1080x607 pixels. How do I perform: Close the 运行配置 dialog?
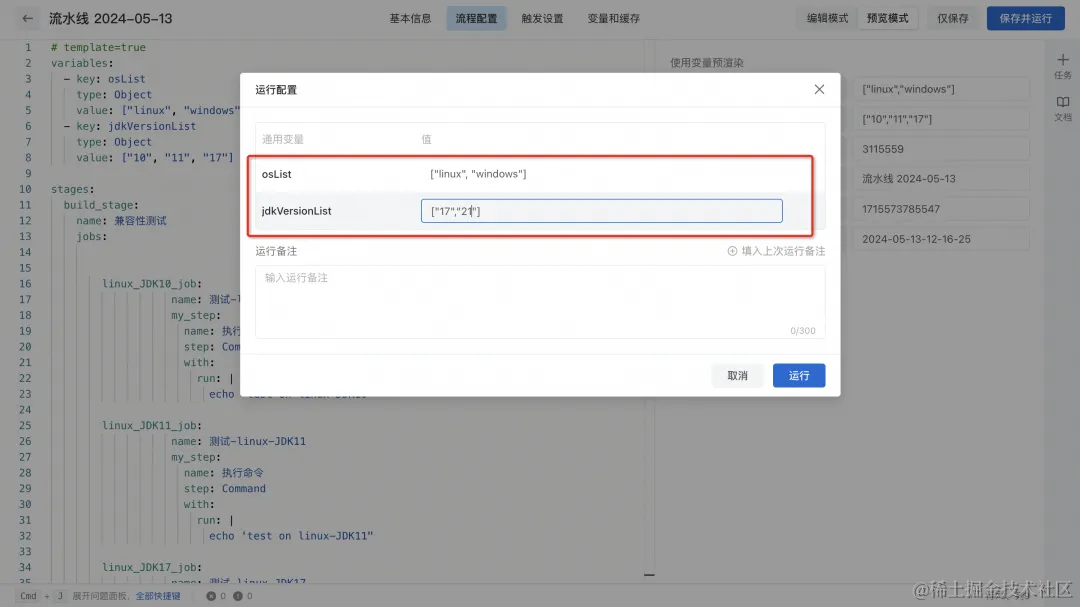coord(819,90)
